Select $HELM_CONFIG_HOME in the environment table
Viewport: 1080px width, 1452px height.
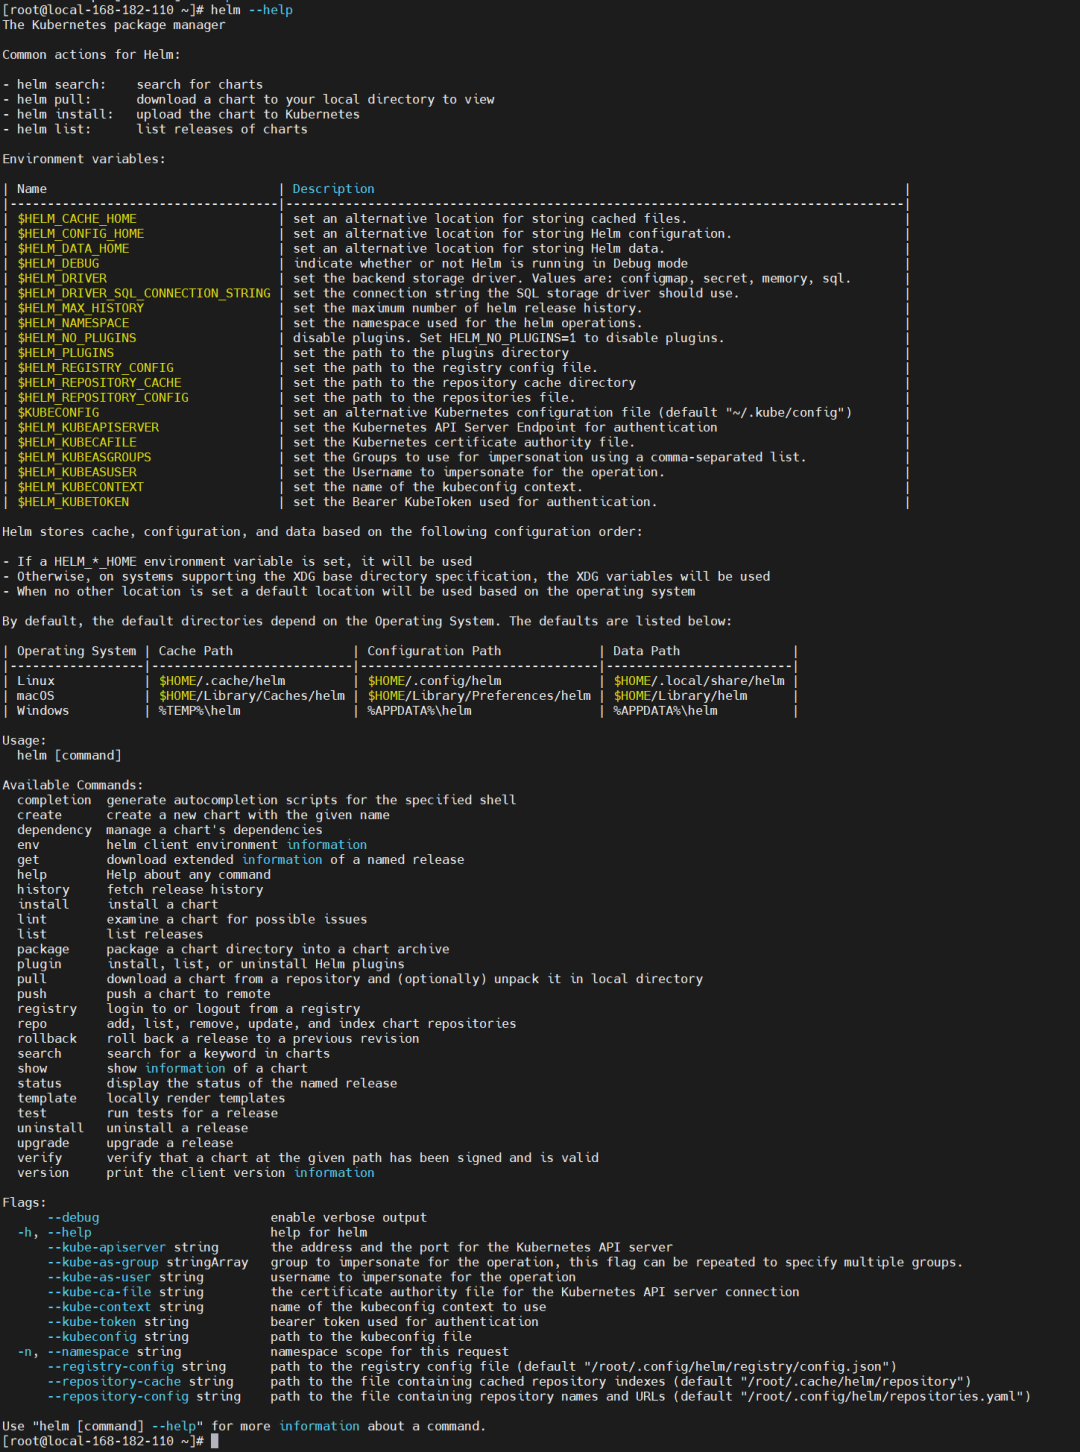click(x=81, y=234)
